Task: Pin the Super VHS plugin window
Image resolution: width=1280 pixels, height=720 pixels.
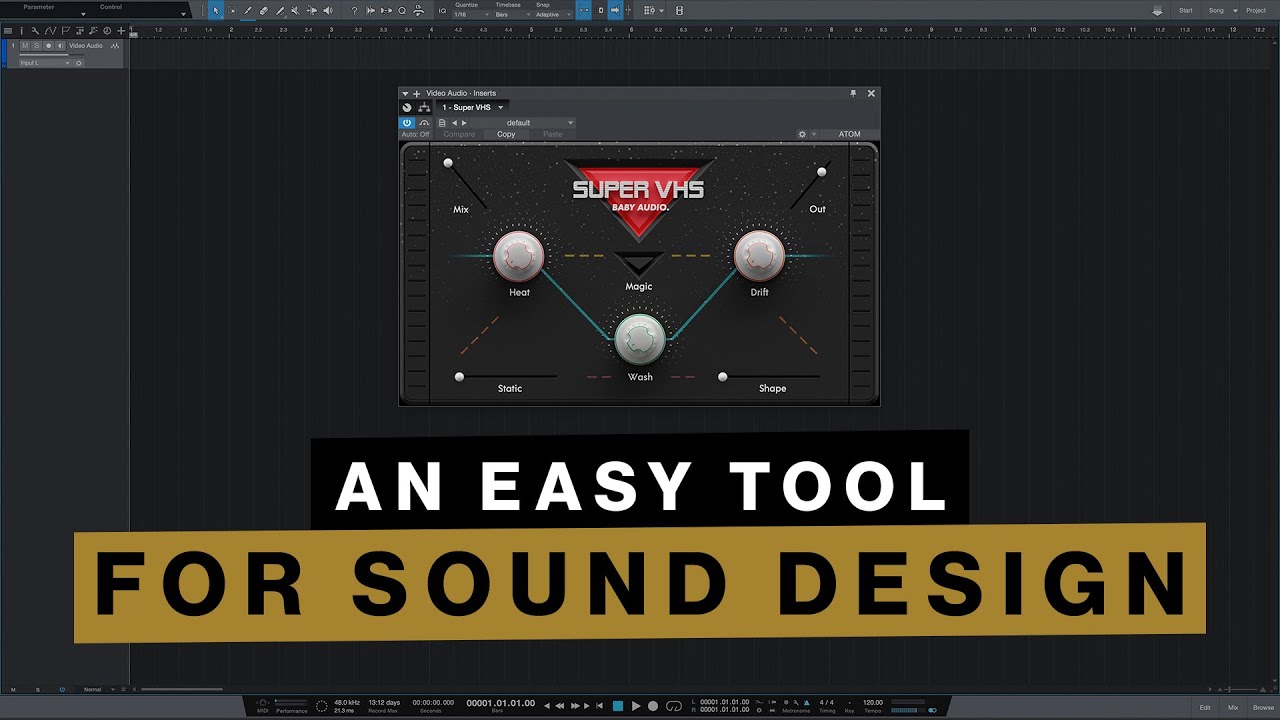Action: [853, 93]
